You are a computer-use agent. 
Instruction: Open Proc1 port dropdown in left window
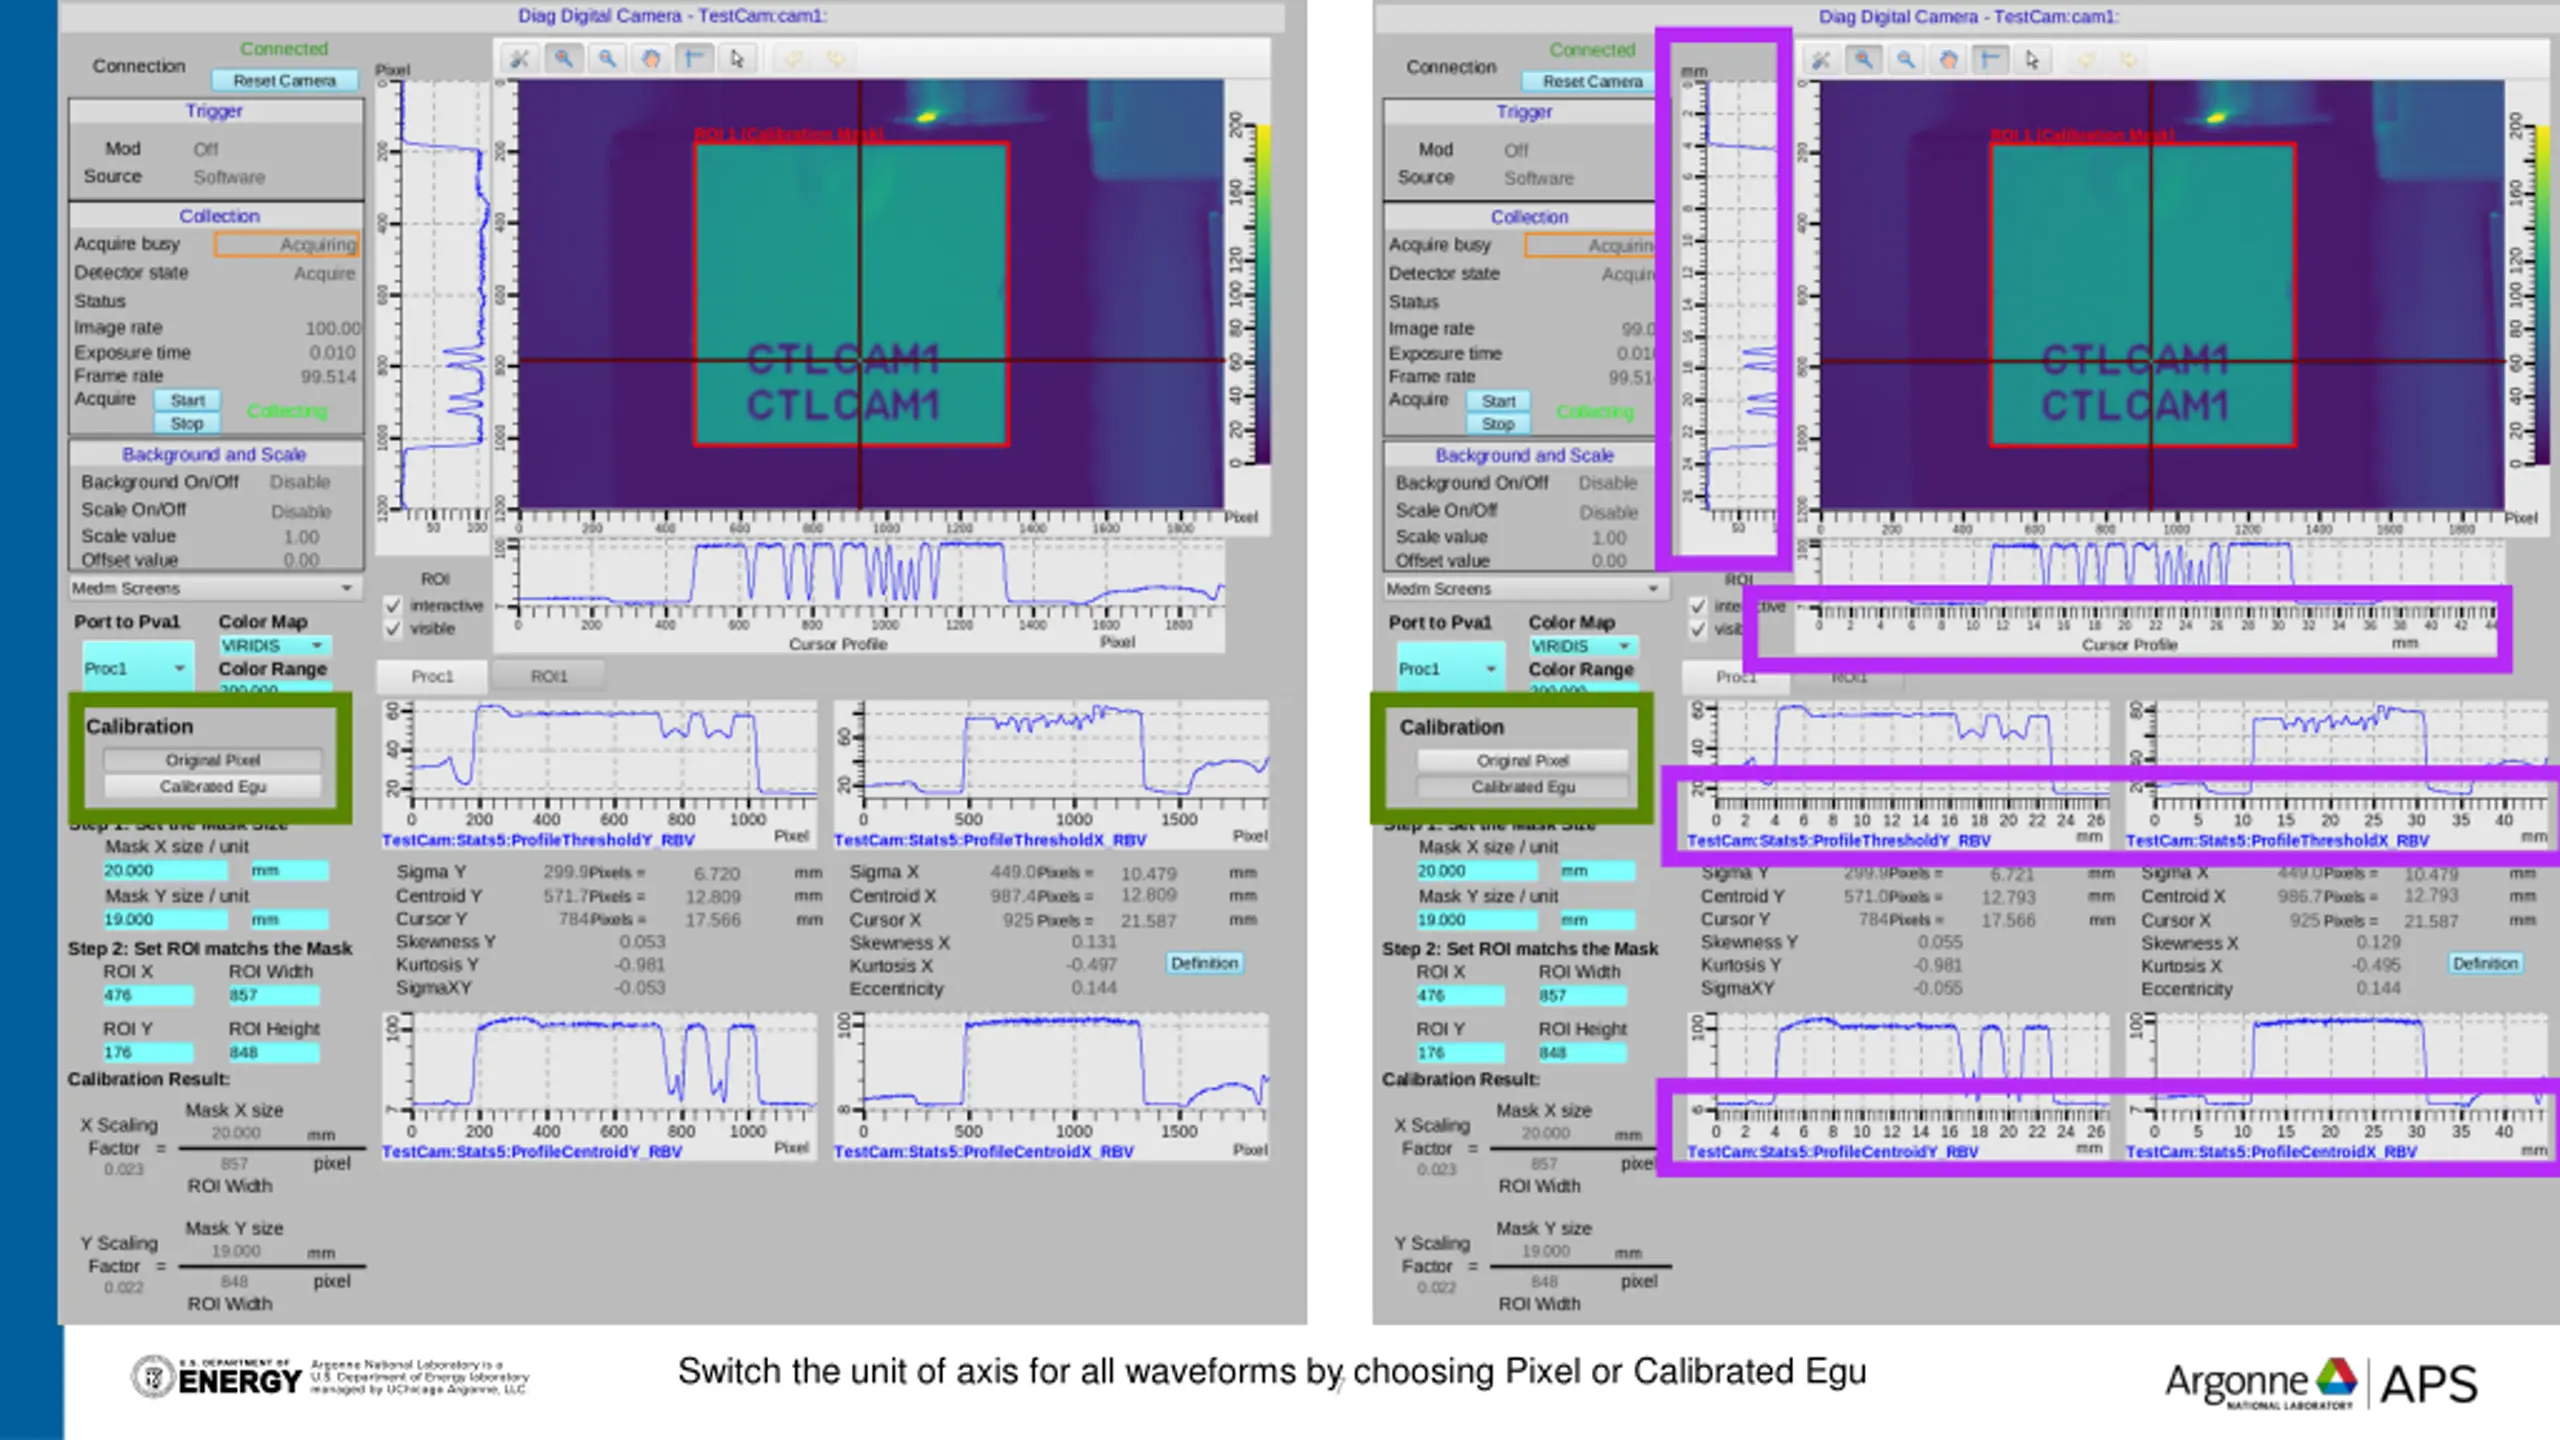(137, 668)
